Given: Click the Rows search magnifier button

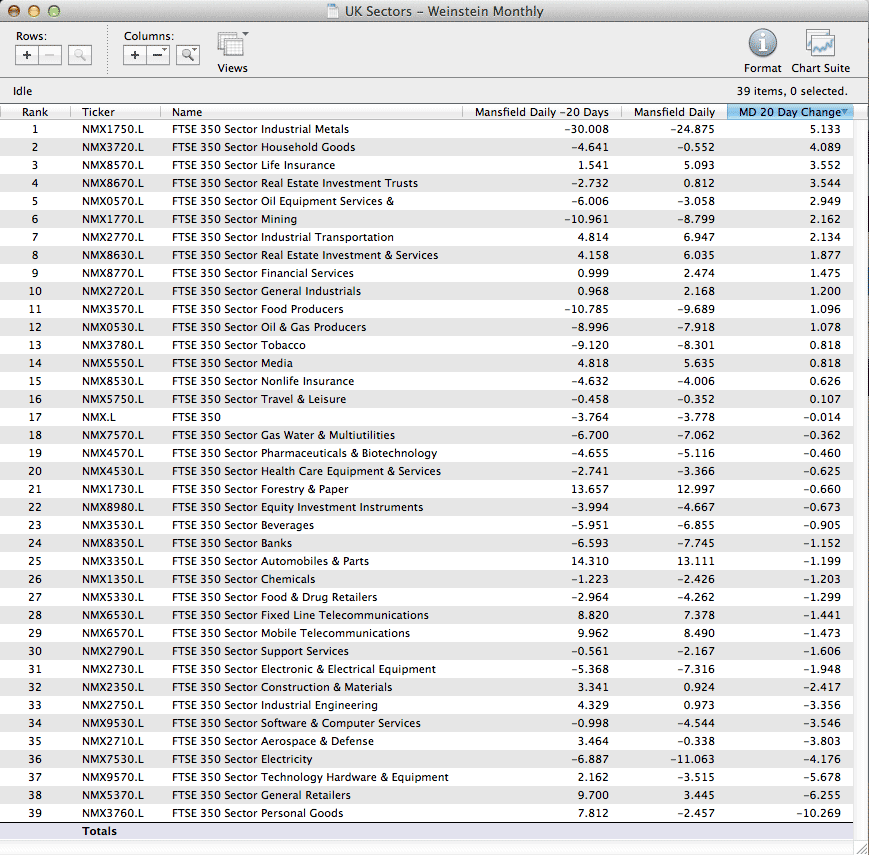Looking at the screenshot, I should (79, 55).
